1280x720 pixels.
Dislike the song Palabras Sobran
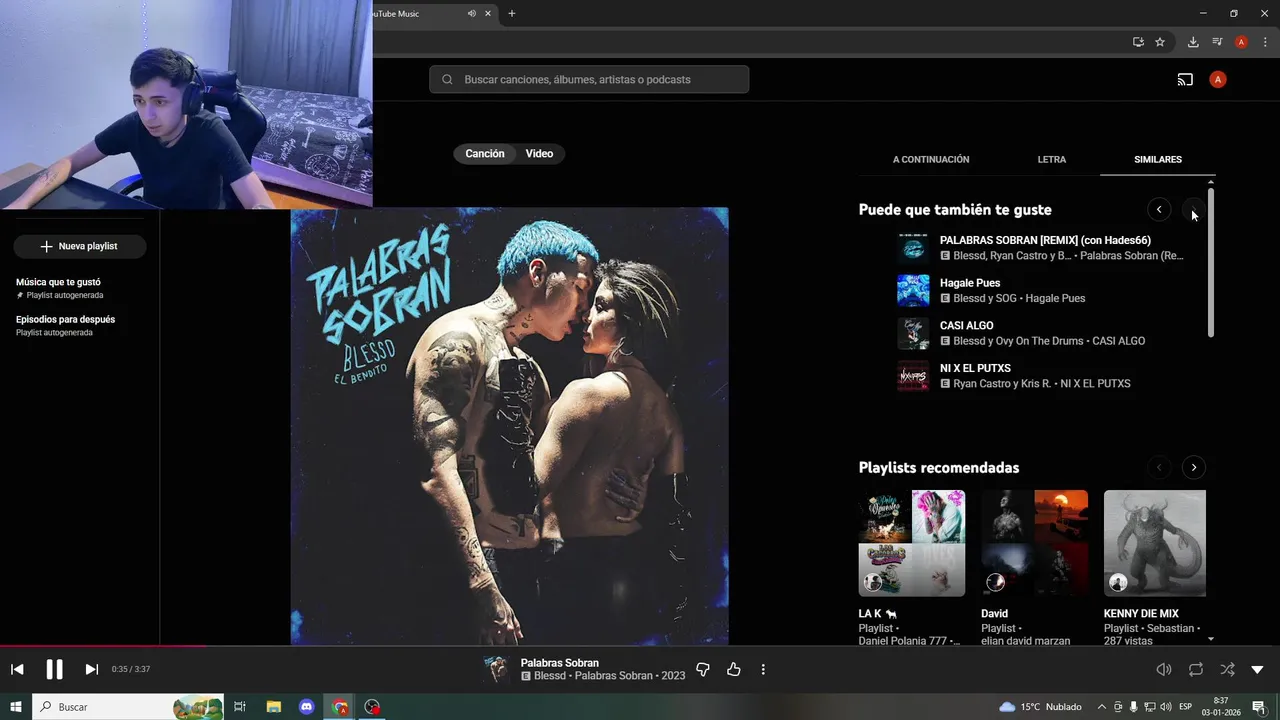[x=702, y=669]
